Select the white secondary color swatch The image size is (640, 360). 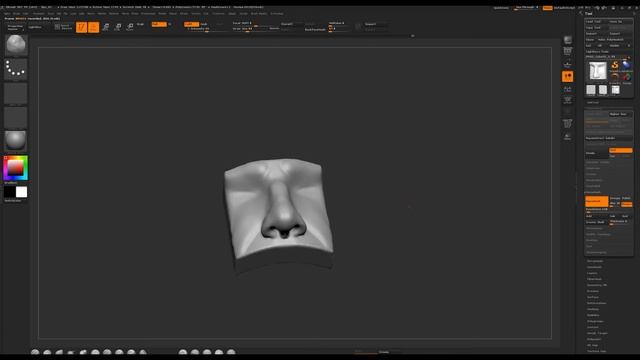pos(21,192)
